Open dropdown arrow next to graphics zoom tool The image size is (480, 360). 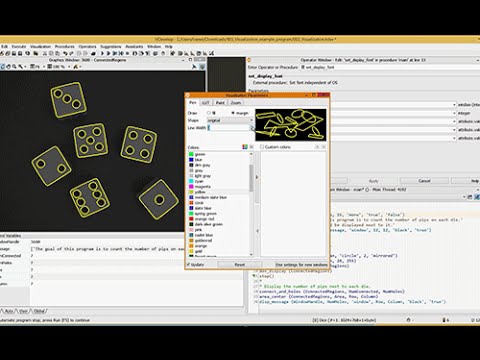(x=25, y=67)
